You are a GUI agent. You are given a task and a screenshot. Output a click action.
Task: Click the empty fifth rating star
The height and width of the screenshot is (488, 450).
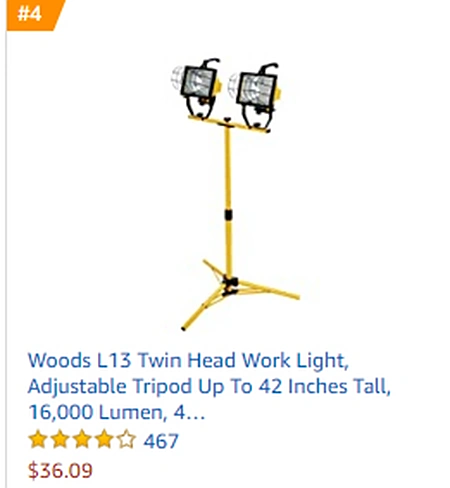[126, 439]
